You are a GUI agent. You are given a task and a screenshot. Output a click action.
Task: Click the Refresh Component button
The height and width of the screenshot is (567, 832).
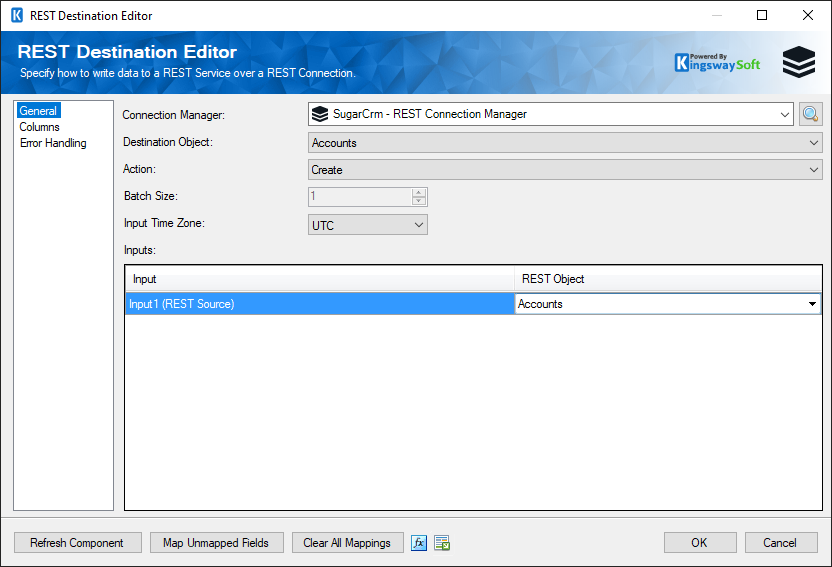click(x=77, y=543)
